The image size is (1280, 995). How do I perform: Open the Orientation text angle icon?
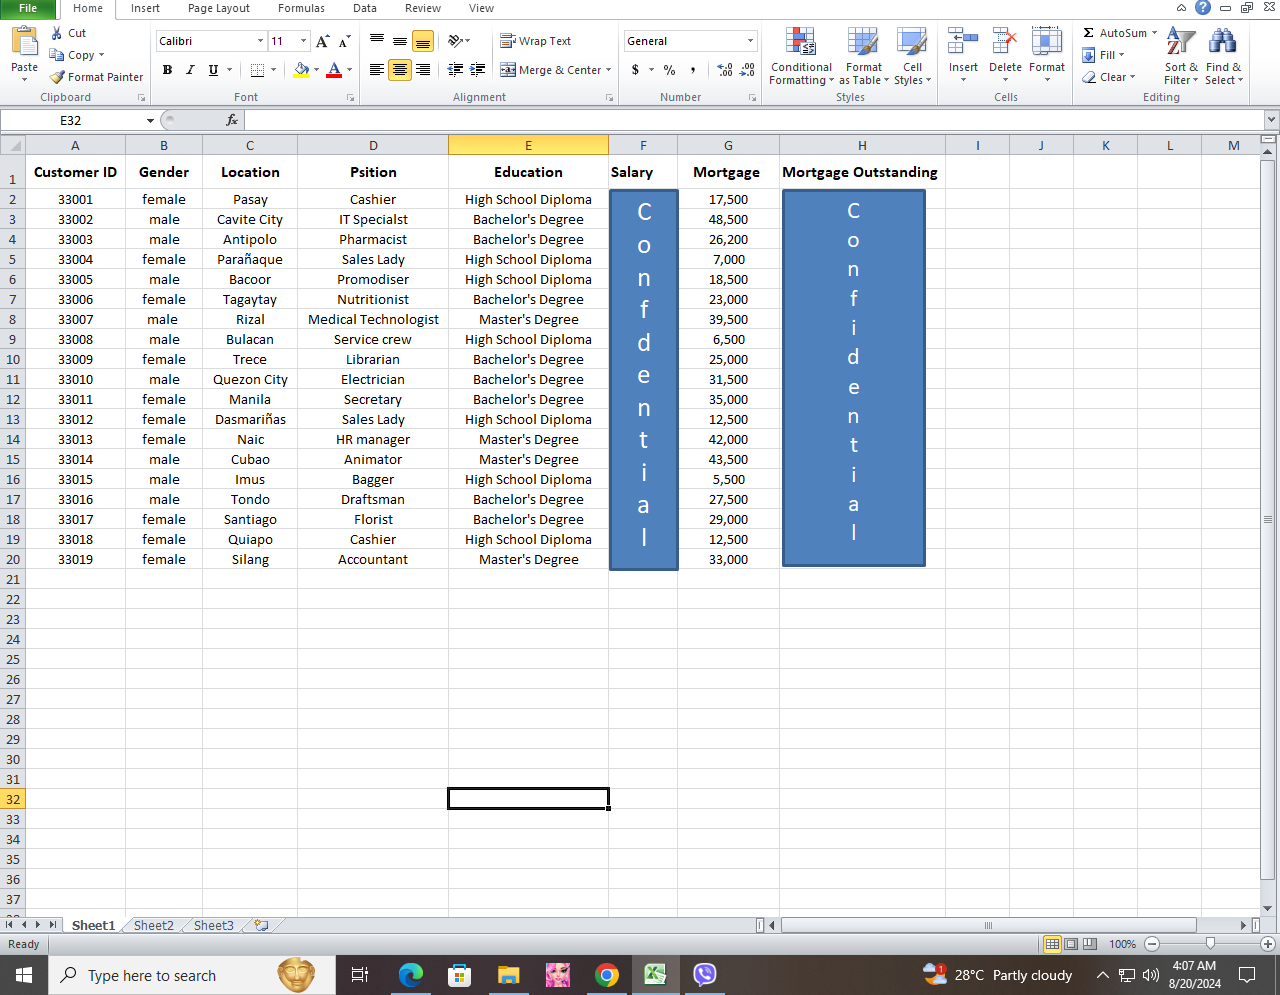[456, 41]
